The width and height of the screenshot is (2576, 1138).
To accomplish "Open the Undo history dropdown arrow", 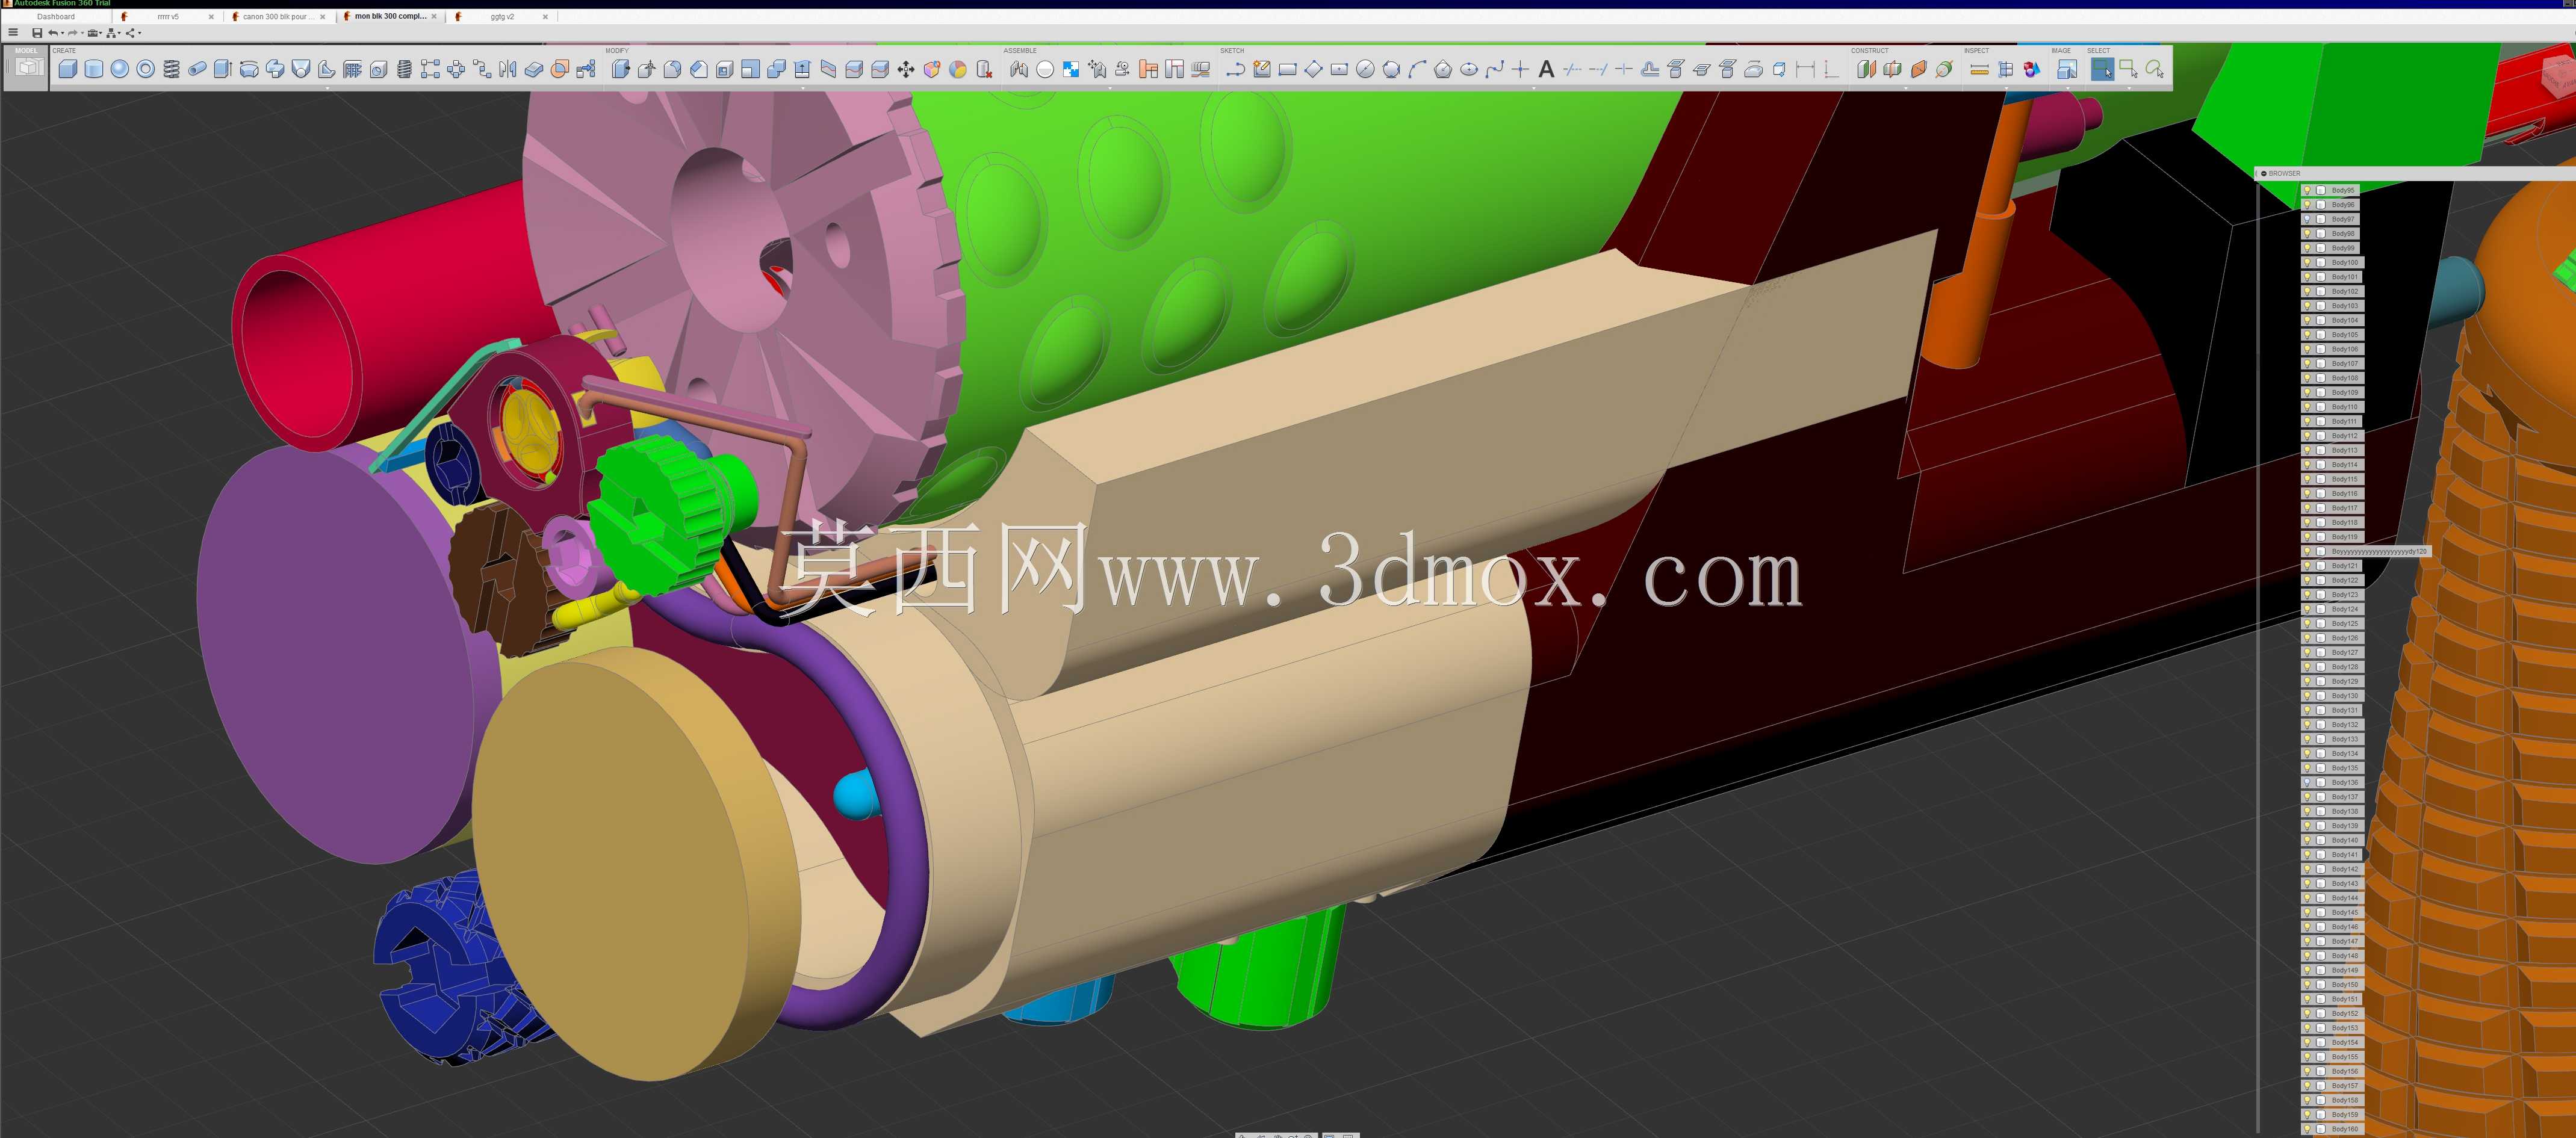I will pos(62,33).
